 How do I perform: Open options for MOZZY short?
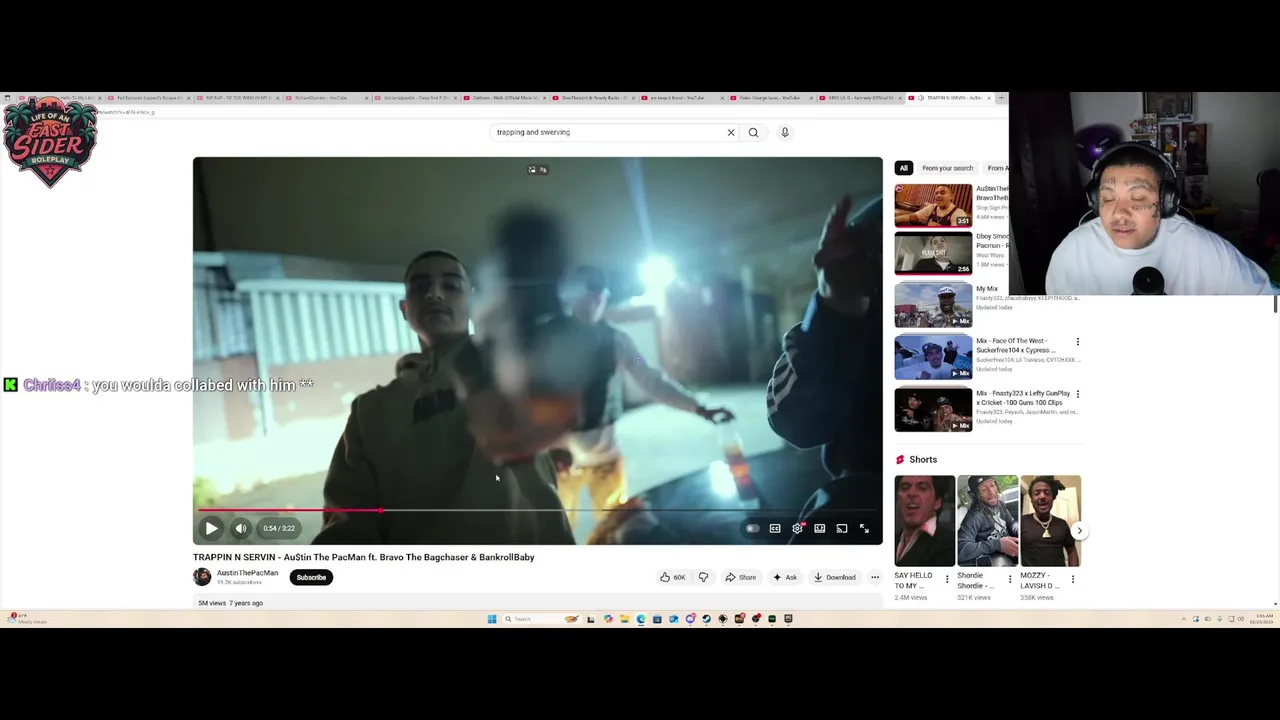(x=1072, y=579)
